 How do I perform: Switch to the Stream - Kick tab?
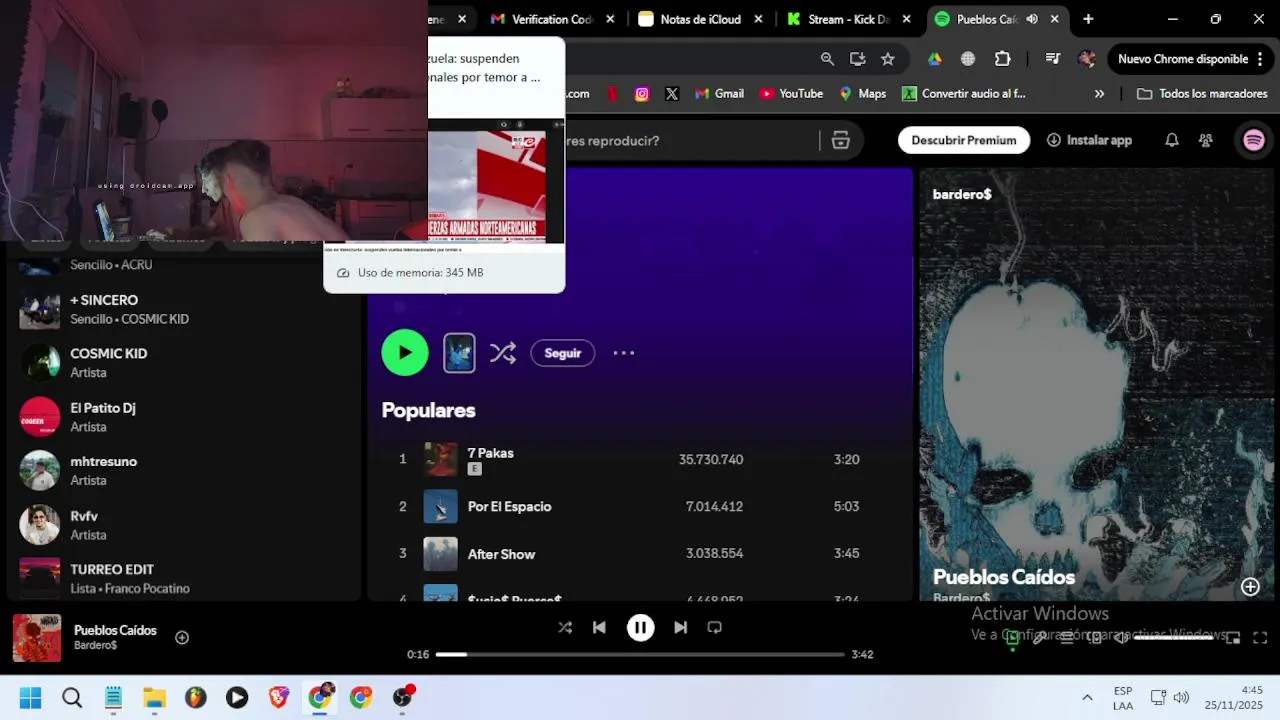[x=848, y=19]
